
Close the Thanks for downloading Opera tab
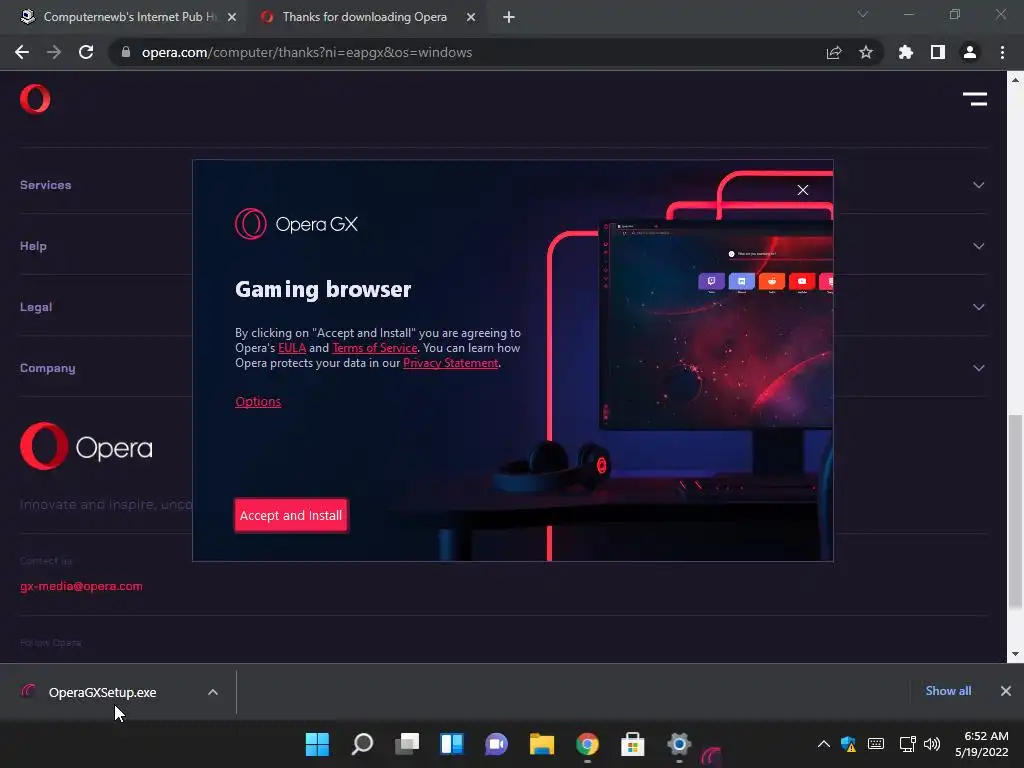[471, 17]
